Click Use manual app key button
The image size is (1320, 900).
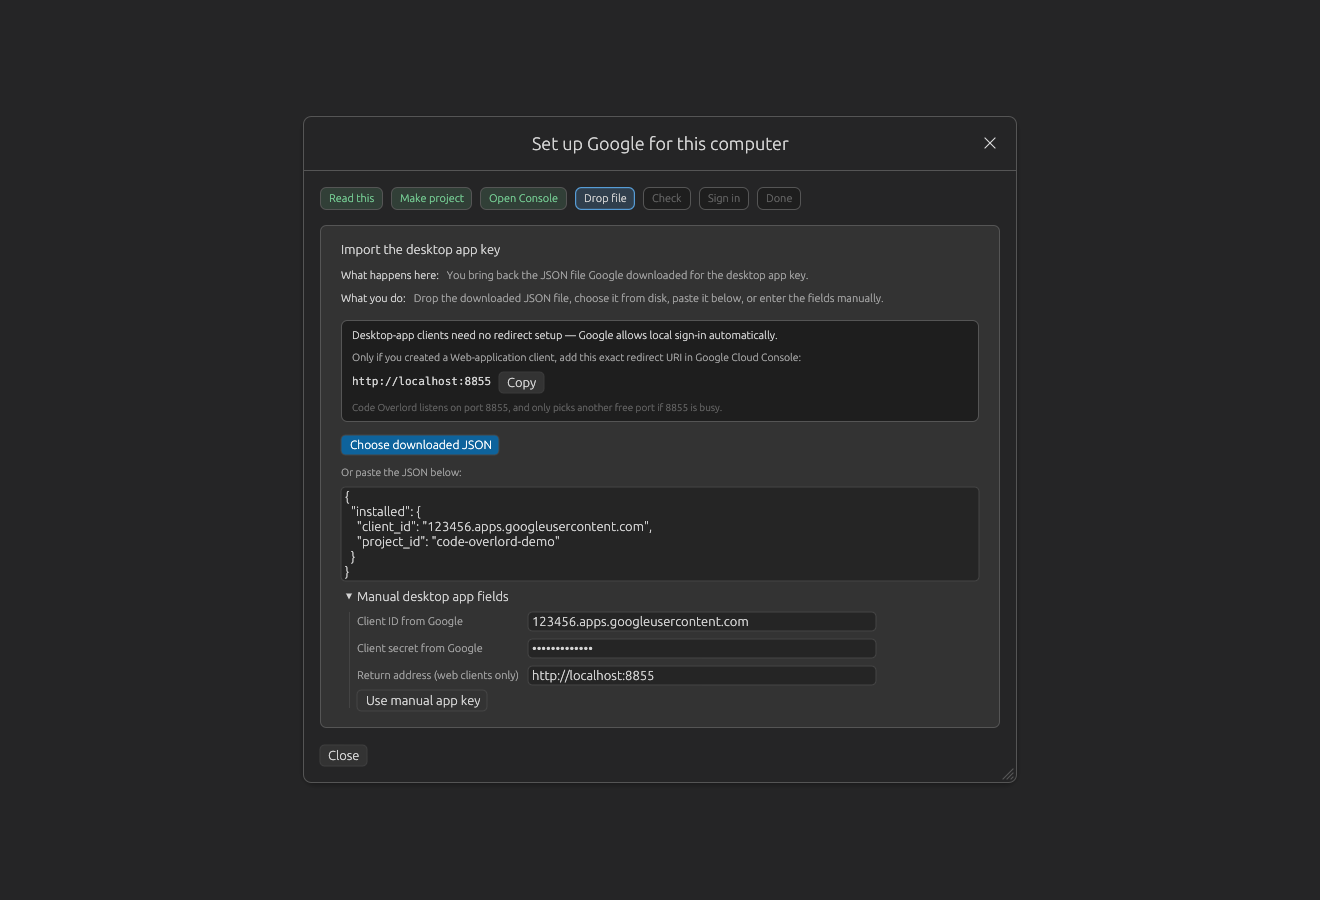click(x=422, y=700)
